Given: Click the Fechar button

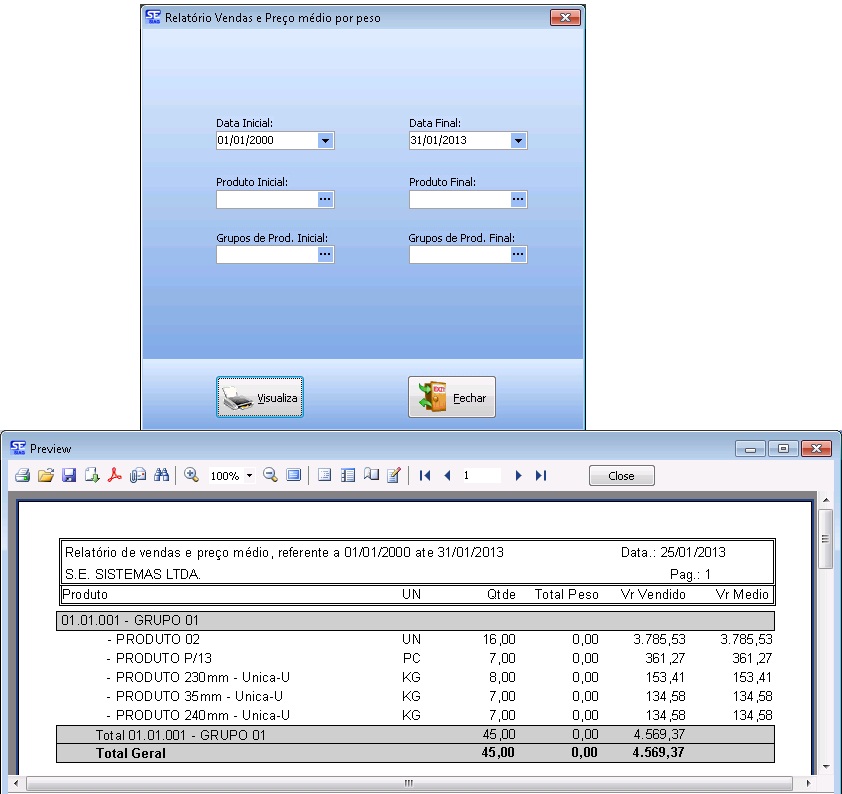Looking at the screenshot, I should 452,397.
